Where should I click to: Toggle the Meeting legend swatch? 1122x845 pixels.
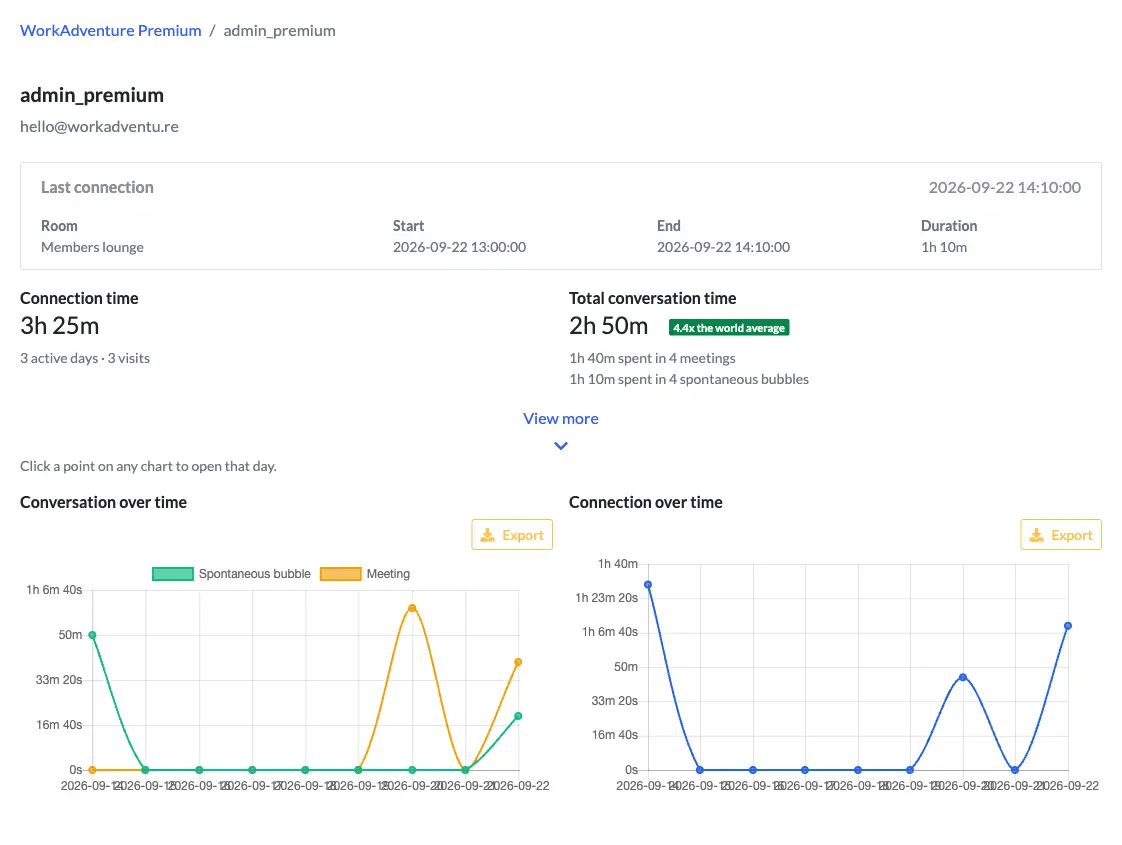coord(341,574)
